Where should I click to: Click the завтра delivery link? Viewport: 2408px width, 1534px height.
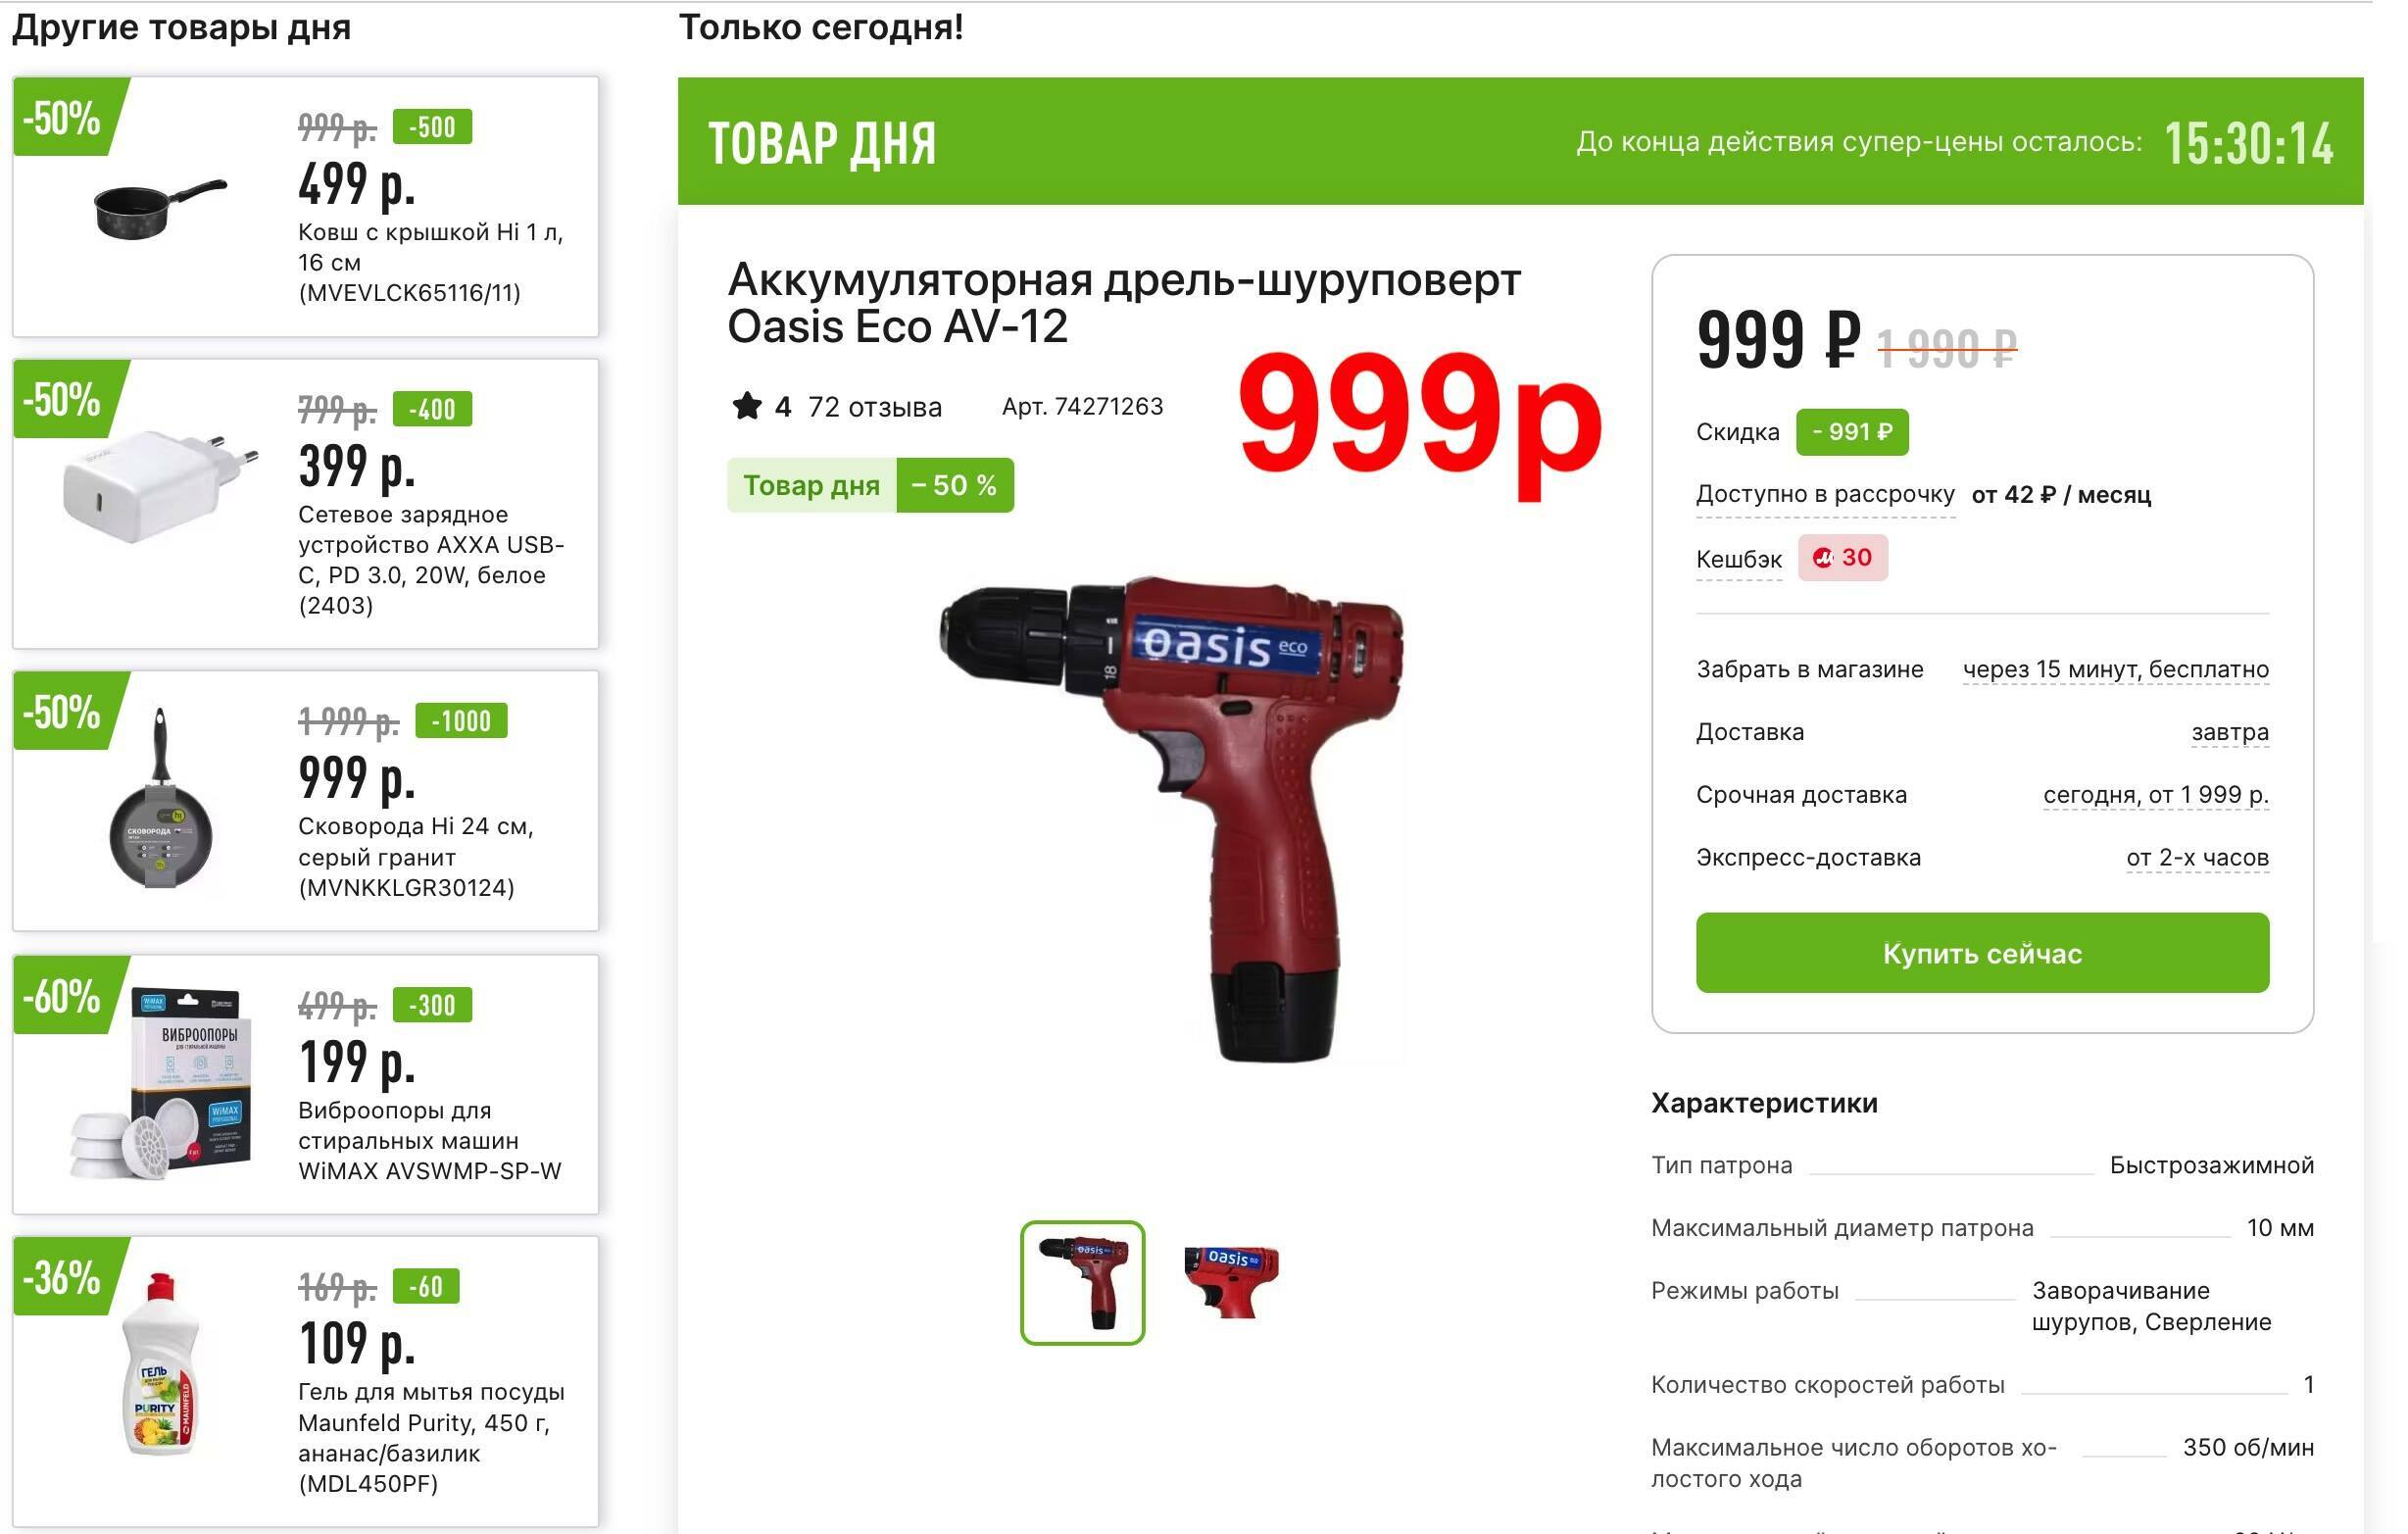[2229, 732]
